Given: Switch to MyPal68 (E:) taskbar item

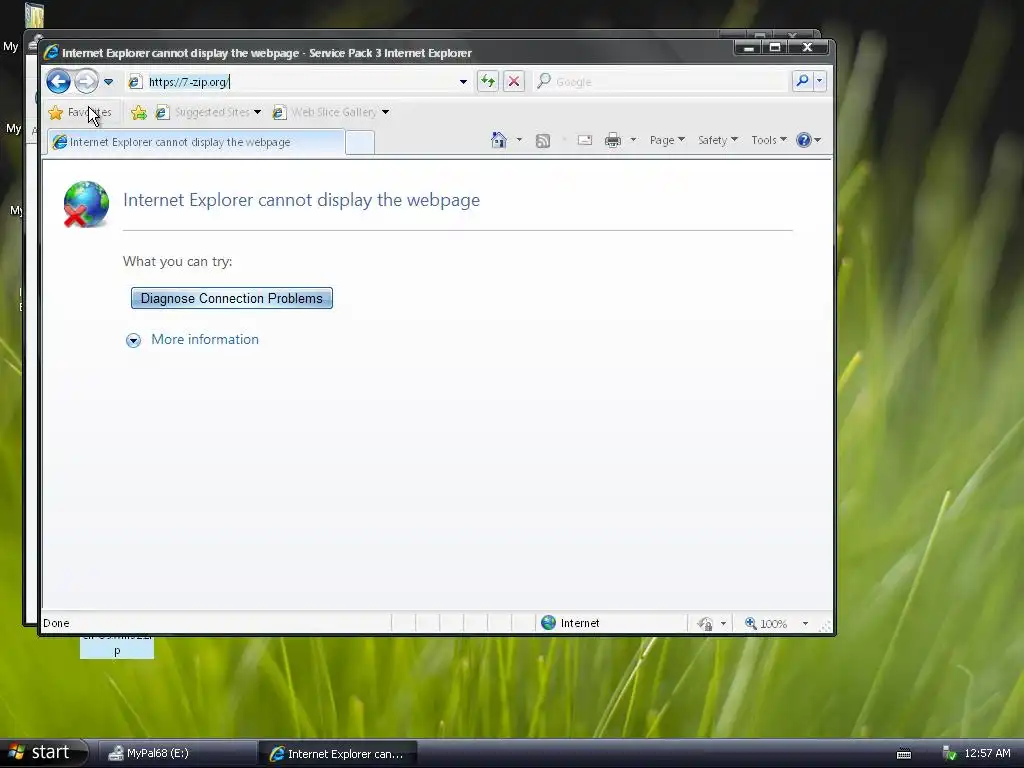Looking at the screenshot, I should tap(178, 754).
